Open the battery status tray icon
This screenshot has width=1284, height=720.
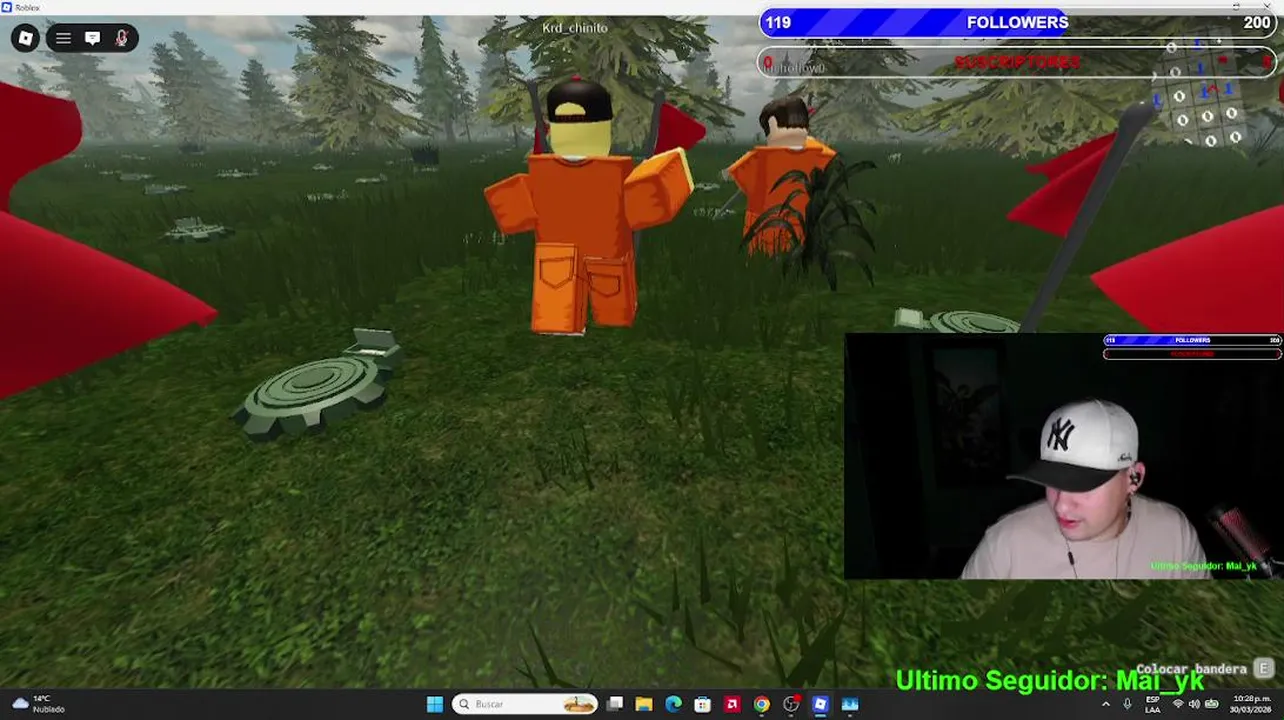coord(1212,704)
